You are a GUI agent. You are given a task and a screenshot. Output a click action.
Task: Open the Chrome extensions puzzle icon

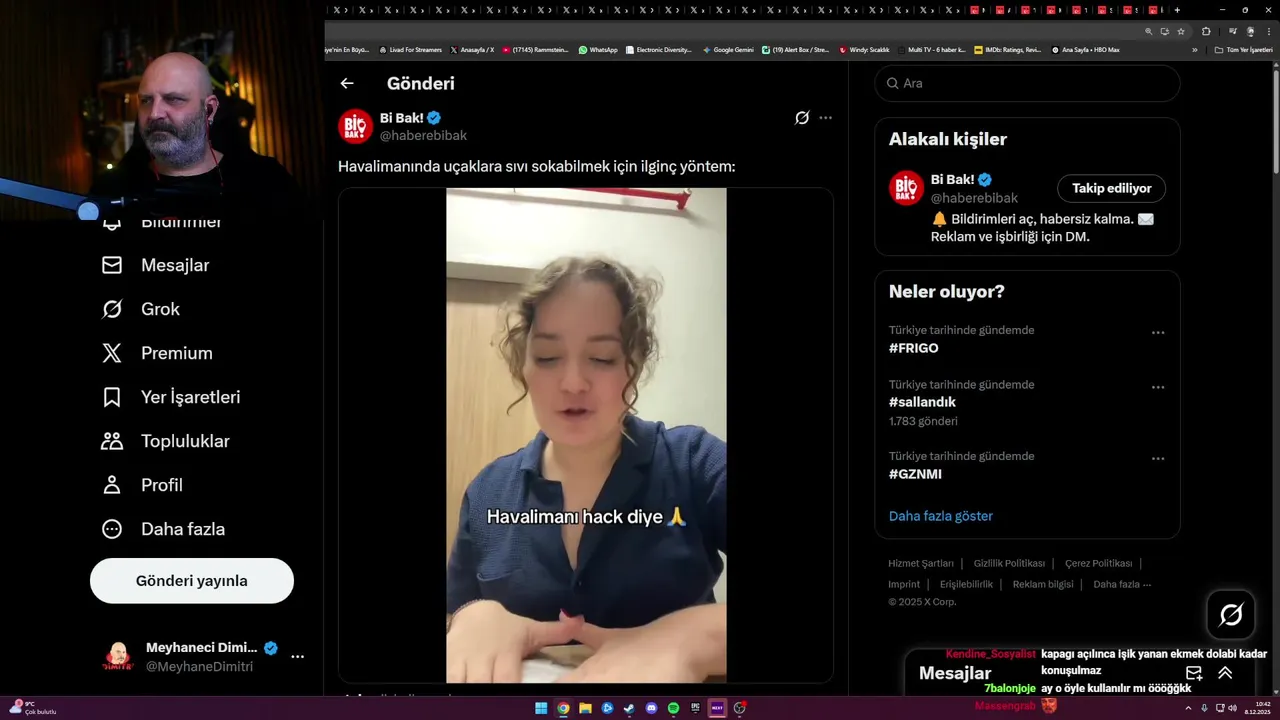click(x=1206, y=31)
